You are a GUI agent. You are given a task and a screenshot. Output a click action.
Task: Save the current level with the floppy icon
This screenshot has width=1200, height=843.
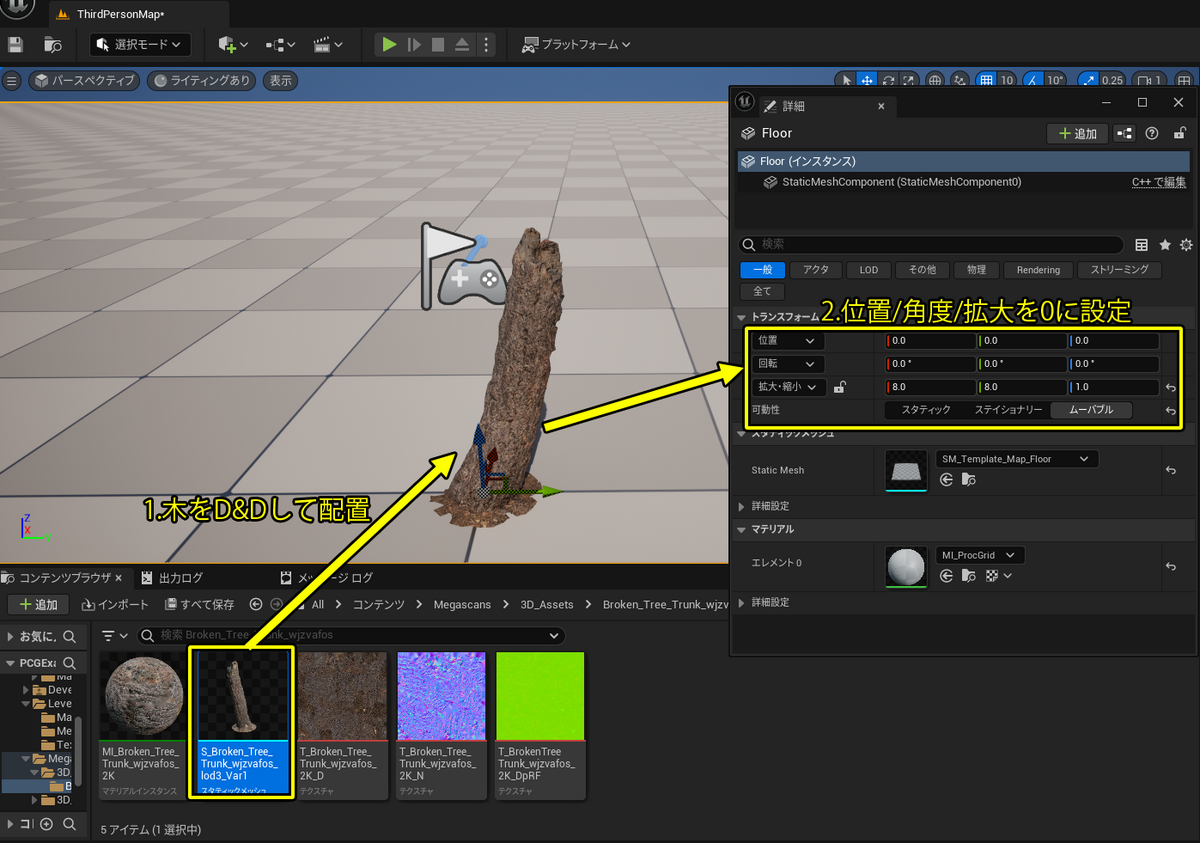coord(15,45)
